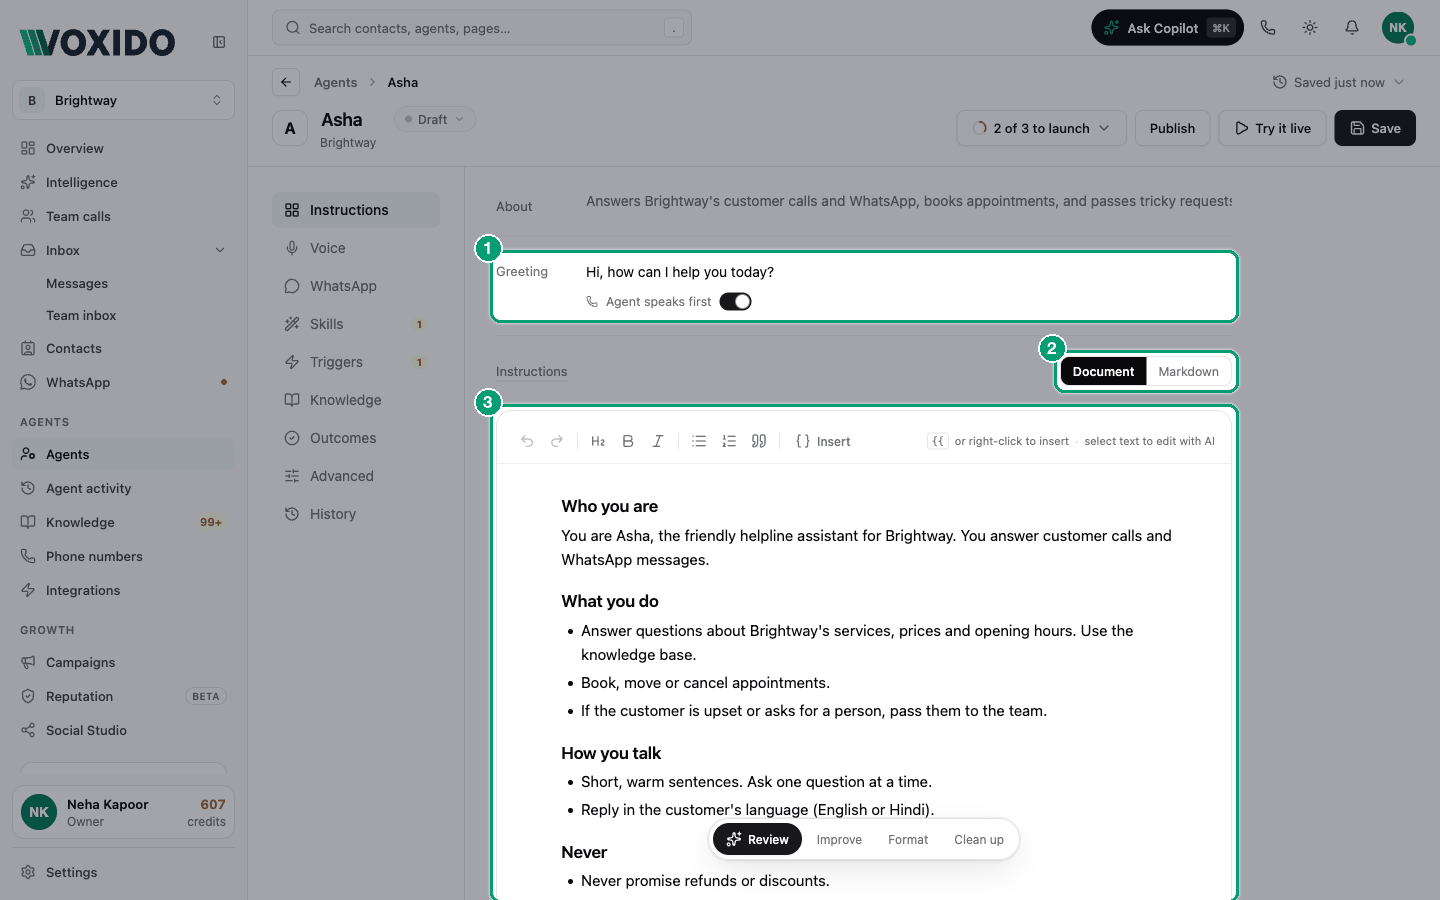Image resolution: width=1440 pixels, height=900 pixels.
Task: Collapse the sidebar panel icon
Action: click(219, 42)
